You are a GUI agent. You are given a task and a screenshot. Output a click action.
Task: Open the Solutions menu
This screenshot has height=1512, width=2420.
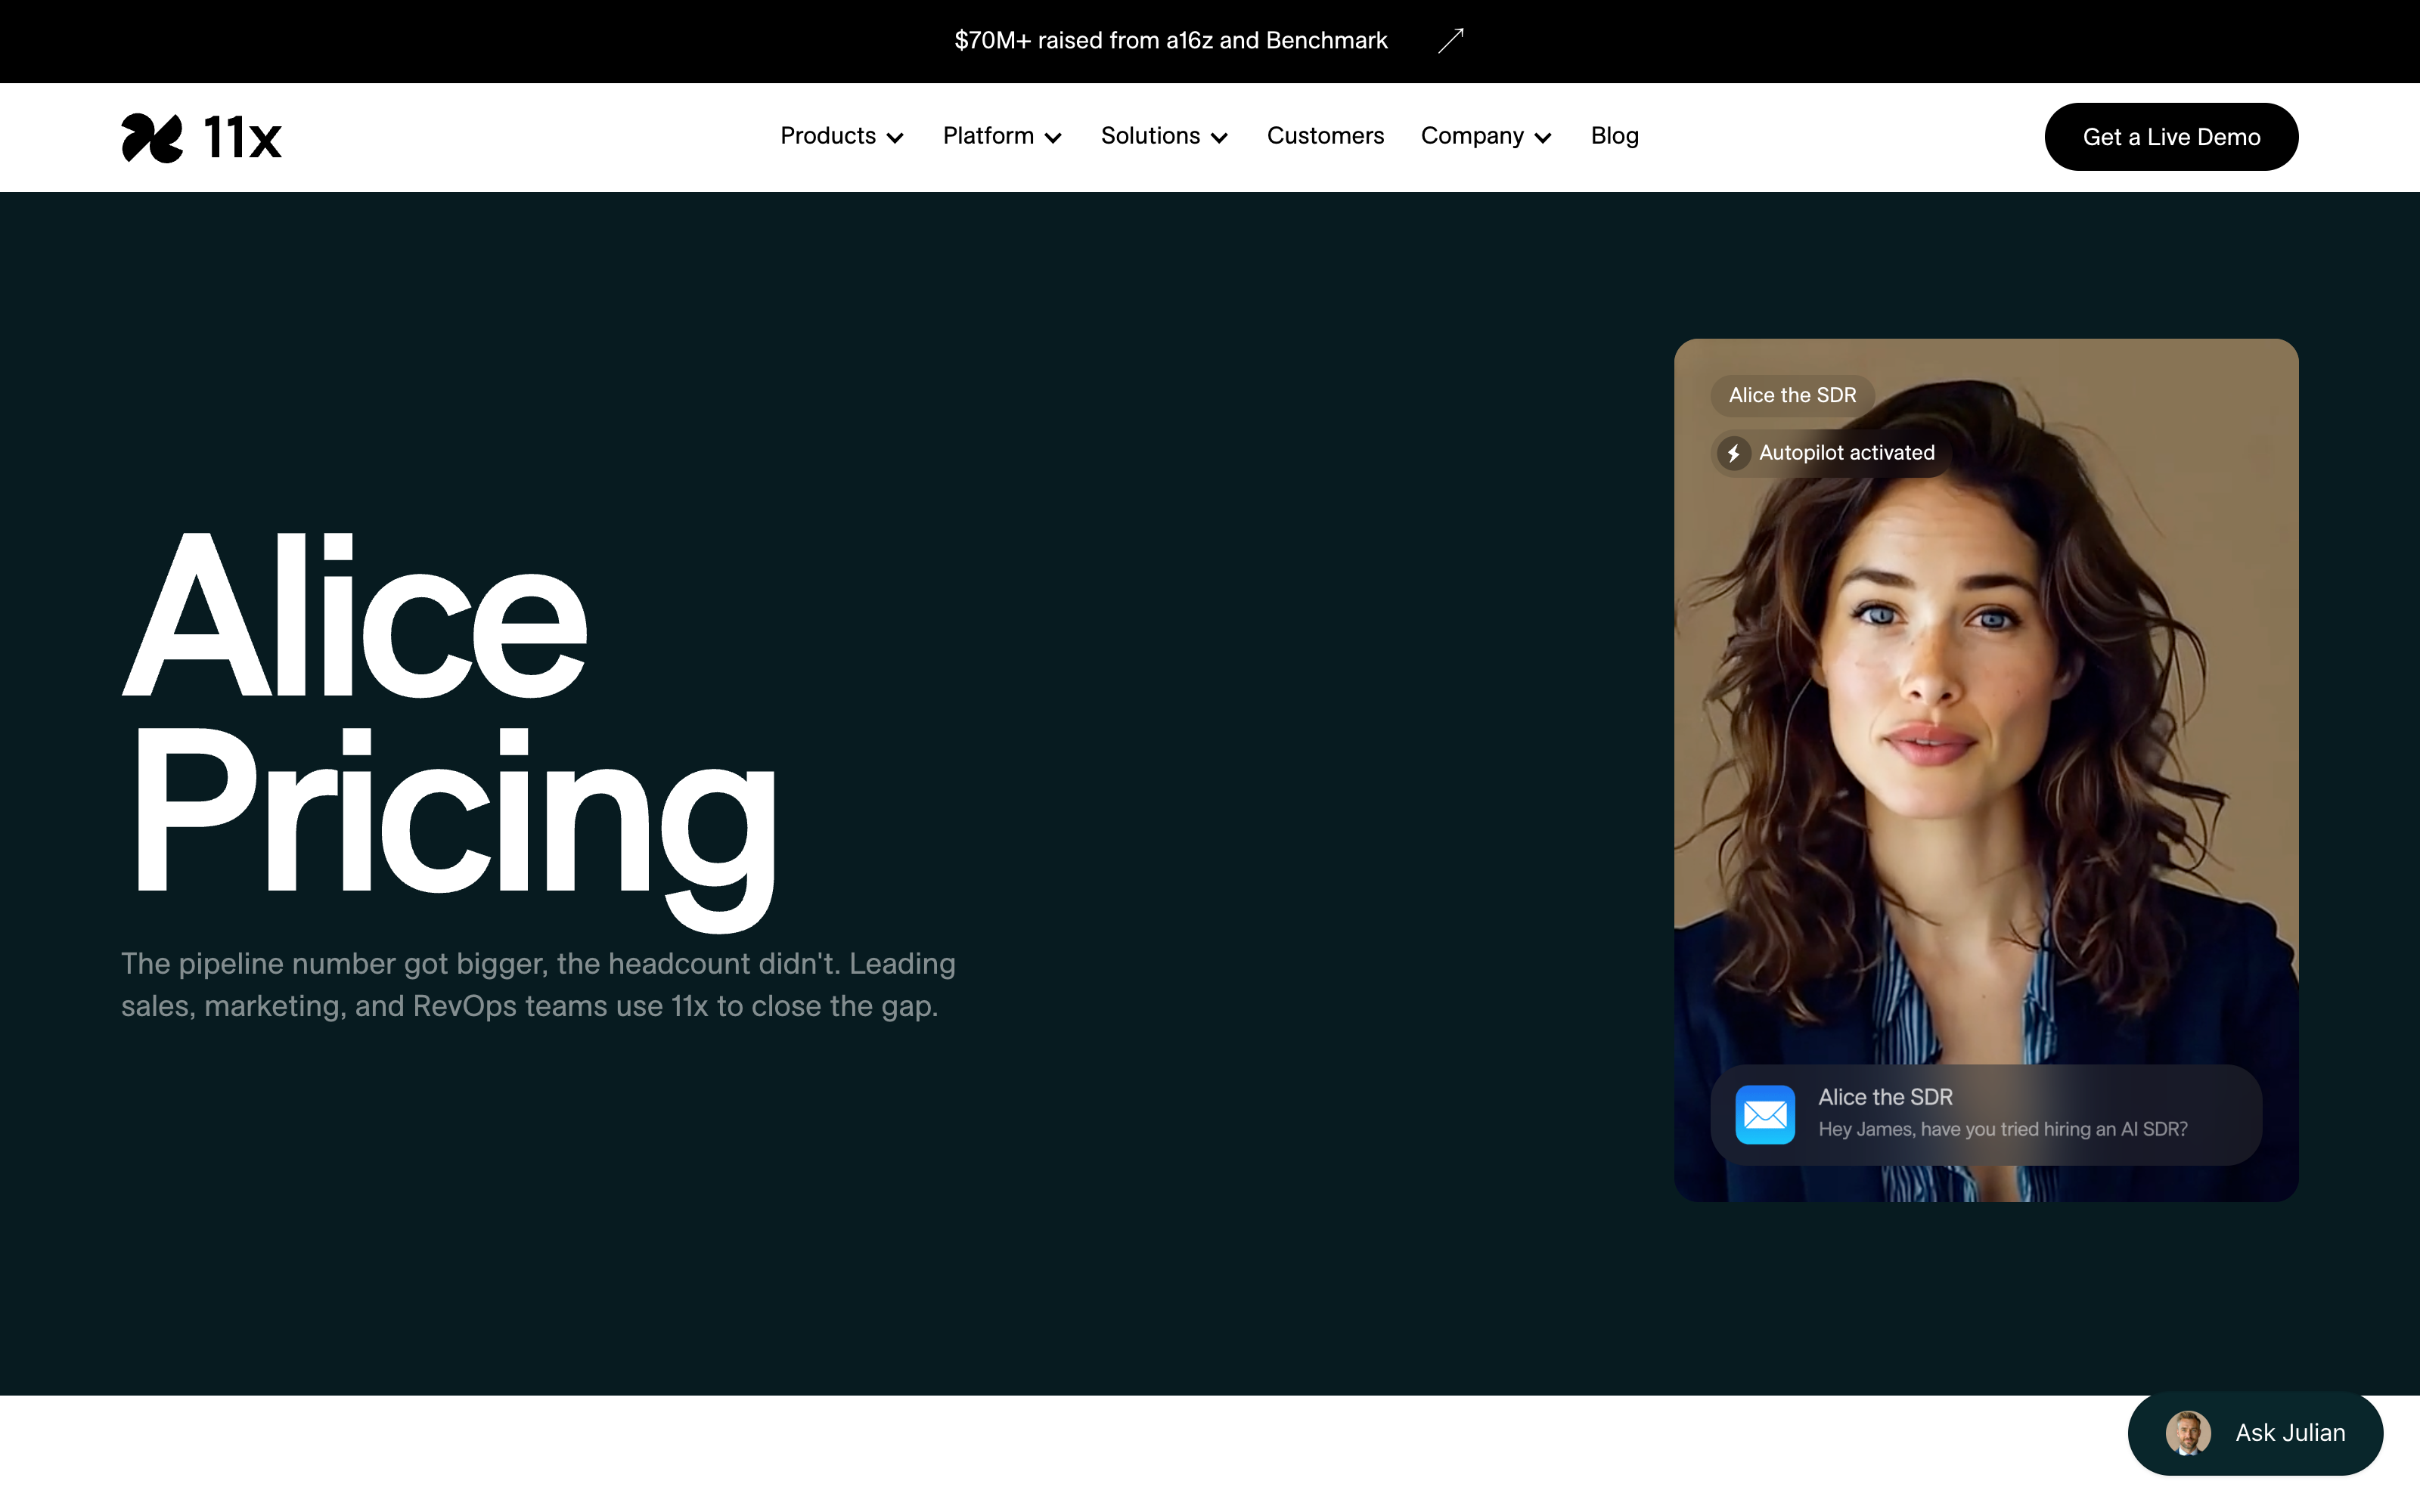pos(1164,136)
